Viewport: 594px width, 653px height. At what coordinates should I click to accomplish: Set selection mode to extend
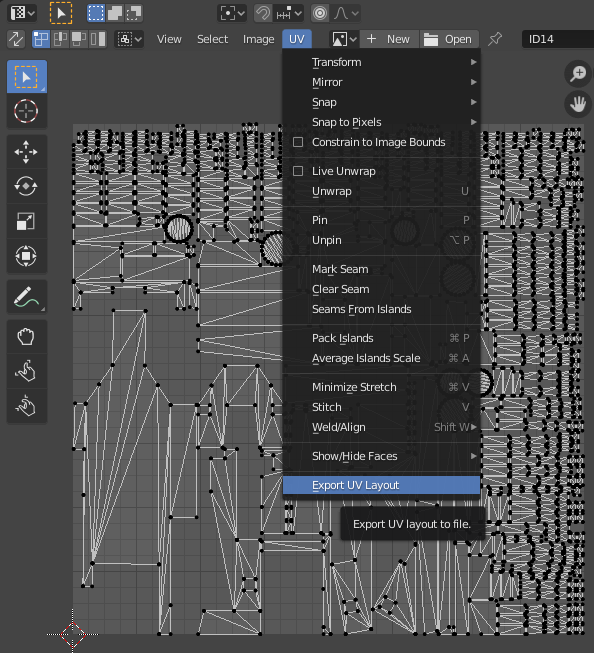(115, 13)
